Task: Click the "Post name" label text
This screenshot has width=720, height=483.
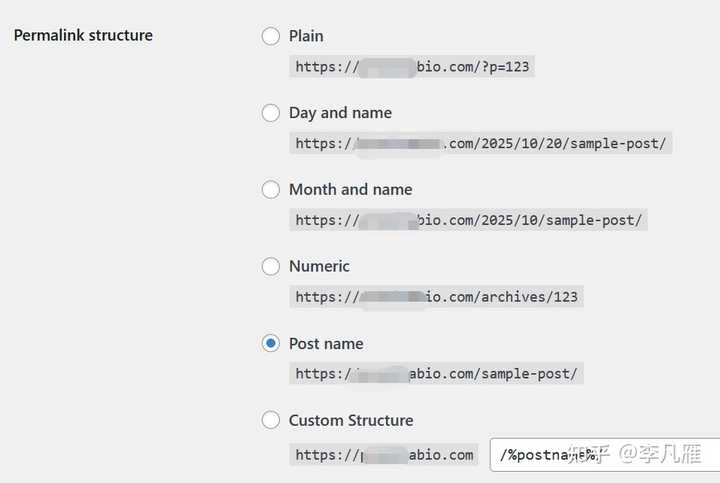Action: (x=326, y=343)
